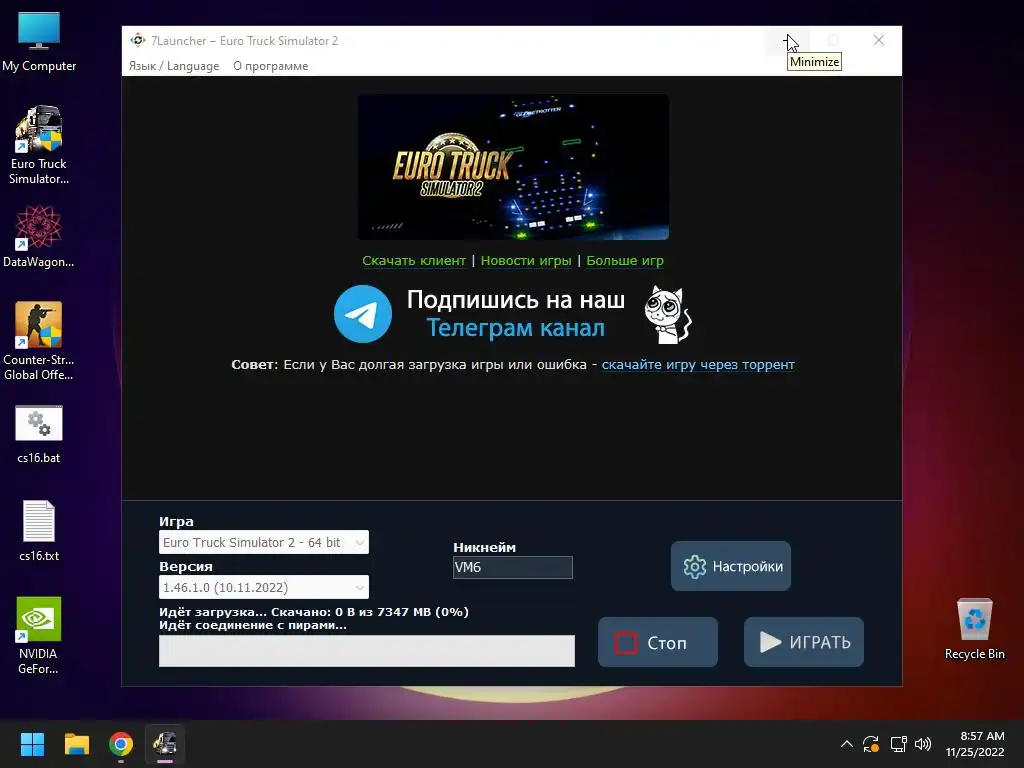Open the taskbar clock and date
This screenshot has height=768, width=1024.
[x=975, y=744]
